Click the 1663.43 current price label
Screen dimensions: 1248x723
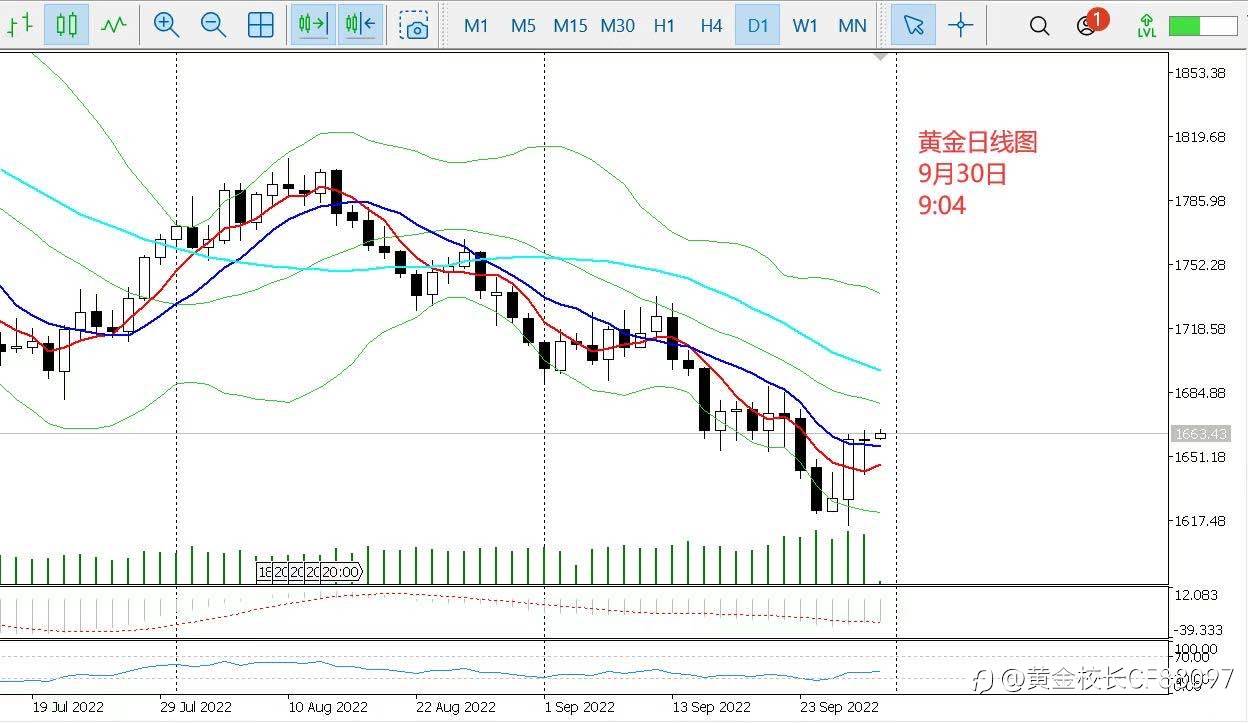[x=1200, y=434]
